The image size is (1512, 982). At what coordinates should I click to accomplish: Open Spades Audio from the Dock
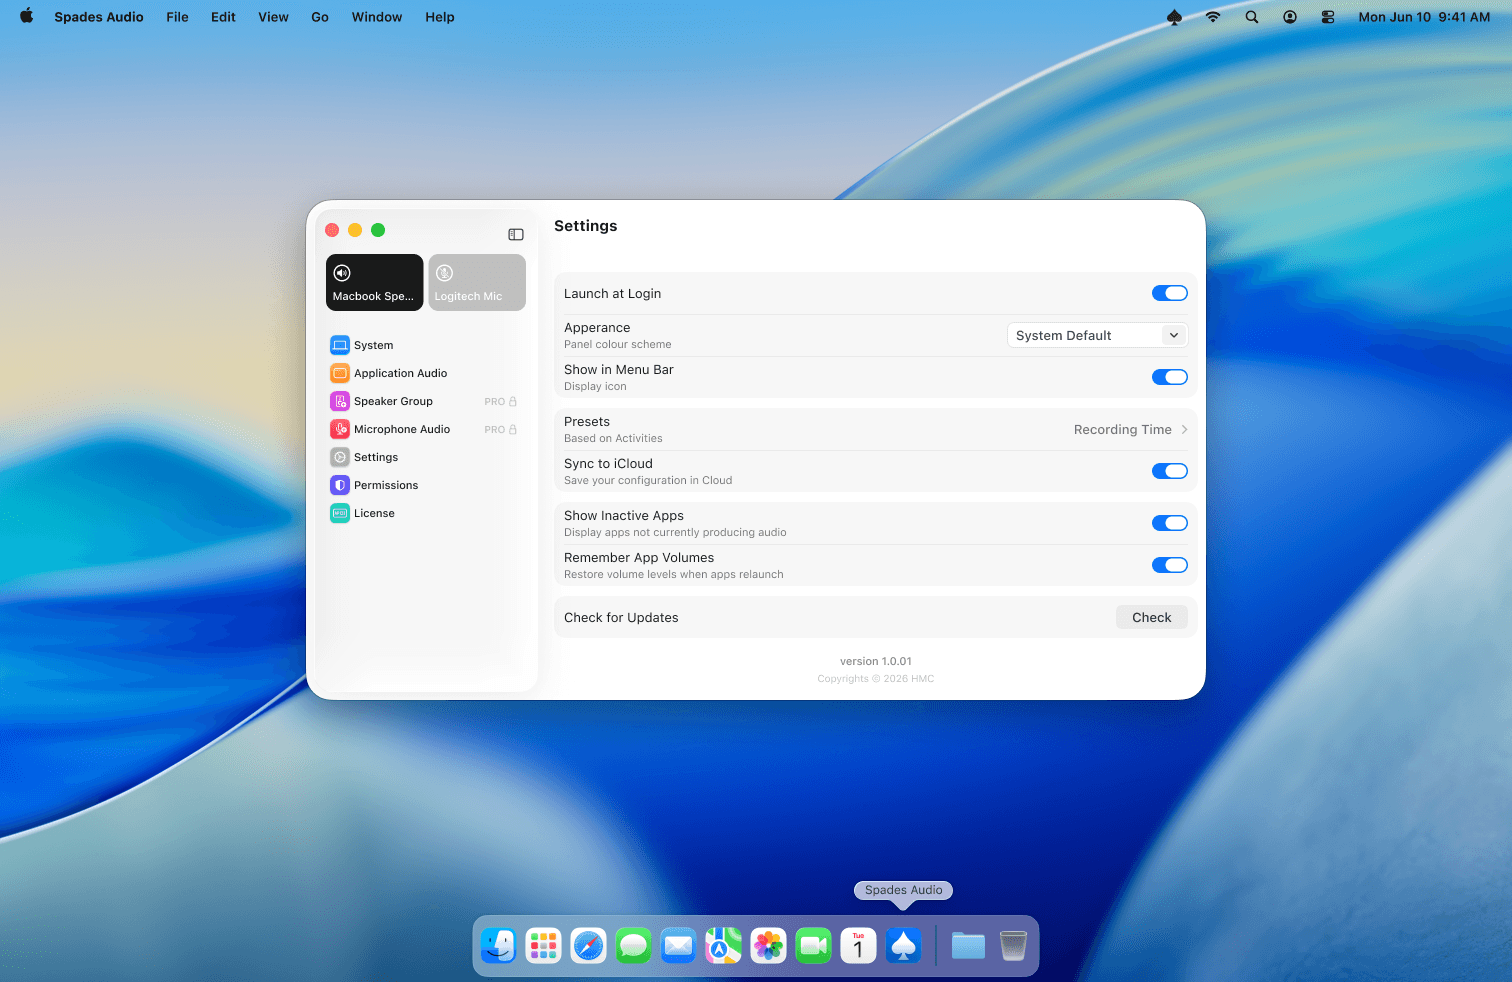click(903, 945)
